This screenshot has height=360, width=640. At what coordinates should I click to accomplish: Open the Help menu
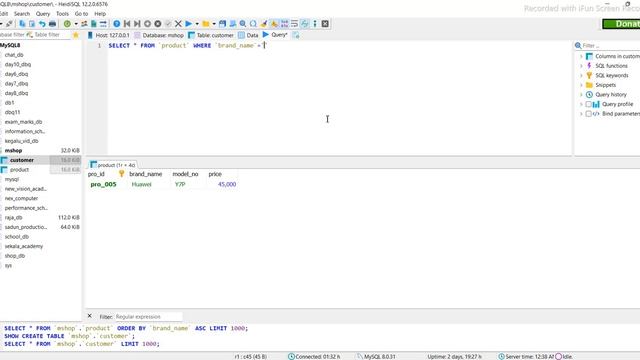coord(100,14)
